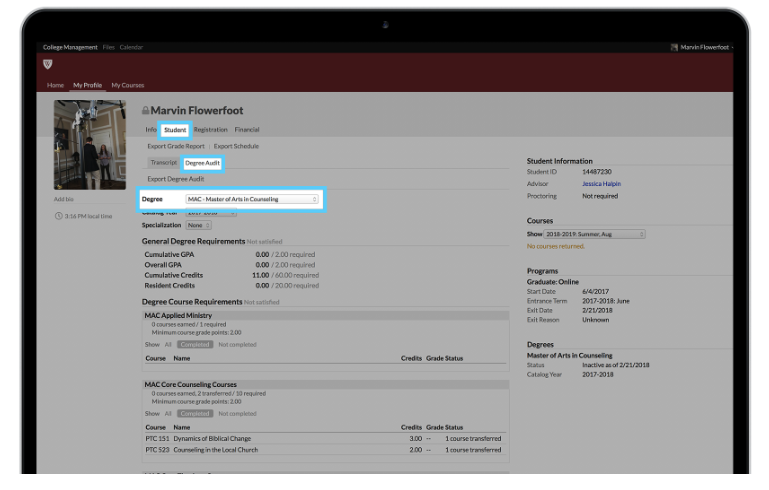Switch to the Student tab

click(175, 130)
